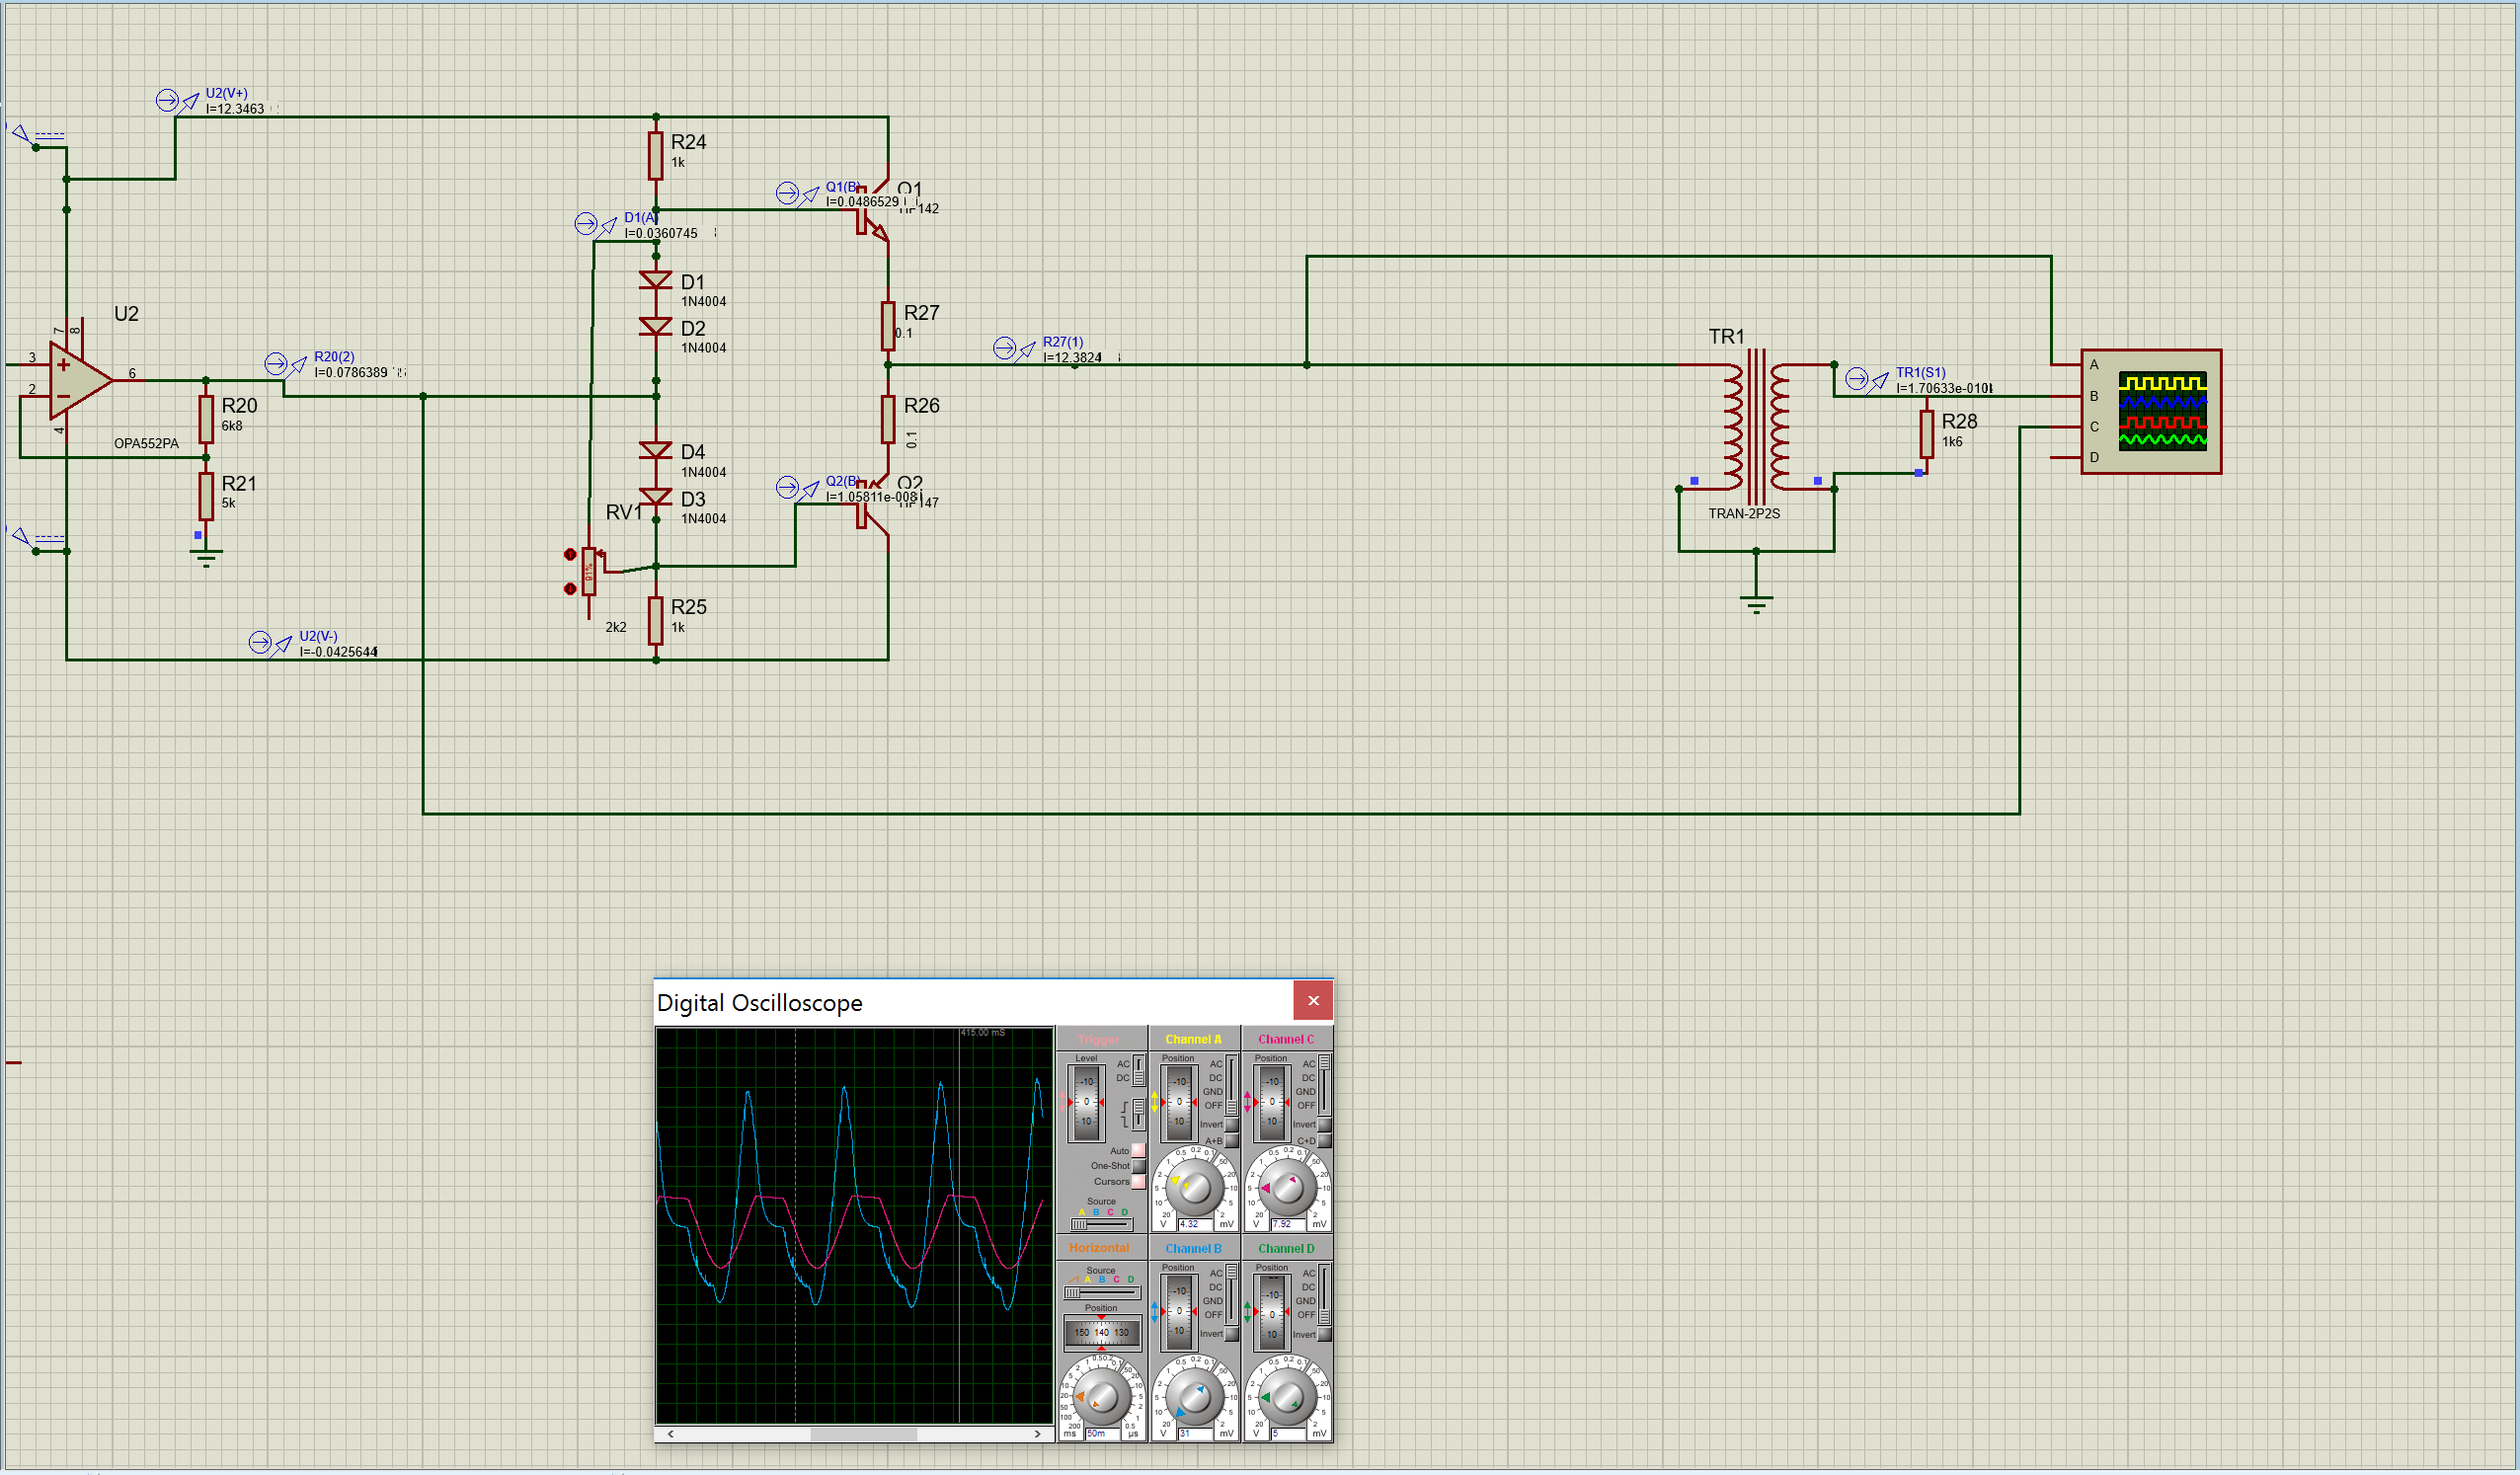
Task: Click the Channel D voltage value field 5
Action: pyautogui.click(x=1289, y=1433)
